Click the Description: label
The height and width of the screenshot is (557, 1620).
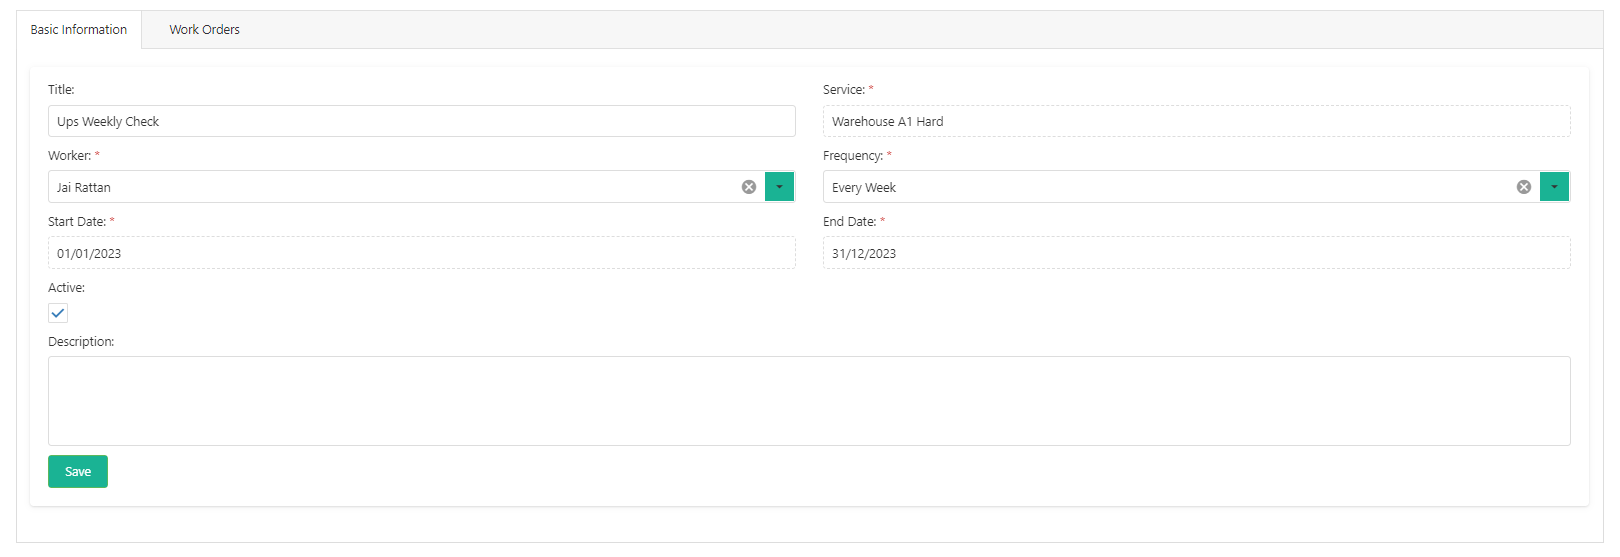coord(81,342)
